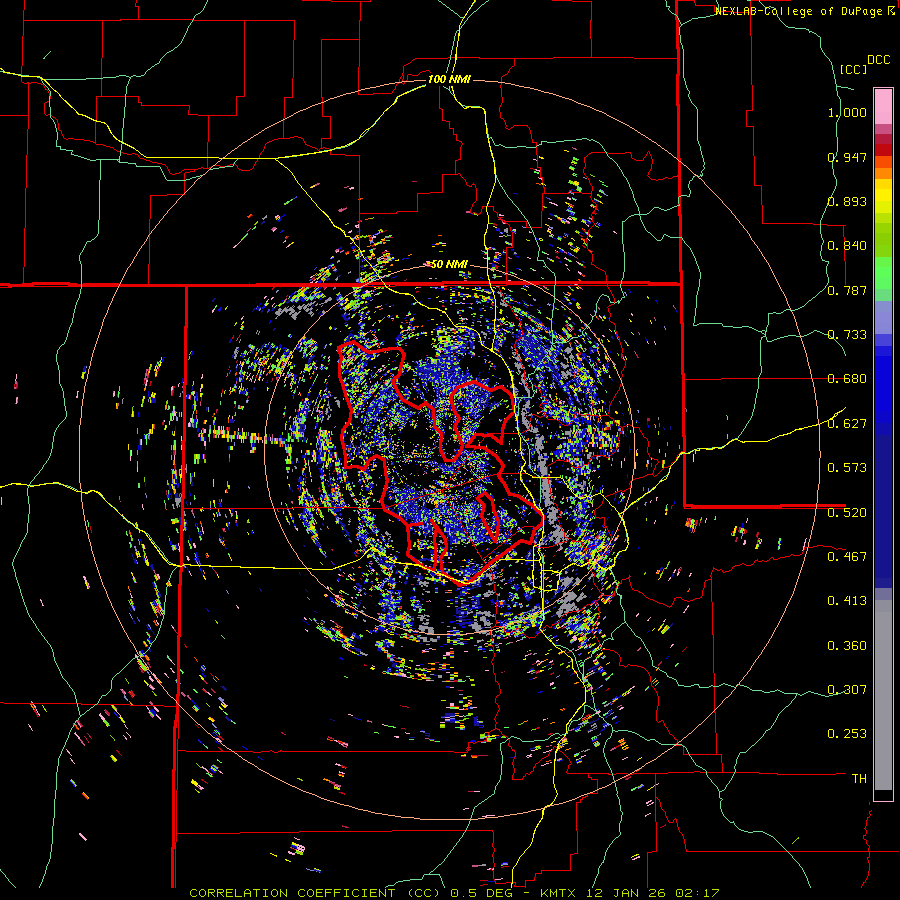Select the 0.733 scale value

pyautogui.click(x=847, y=335)
